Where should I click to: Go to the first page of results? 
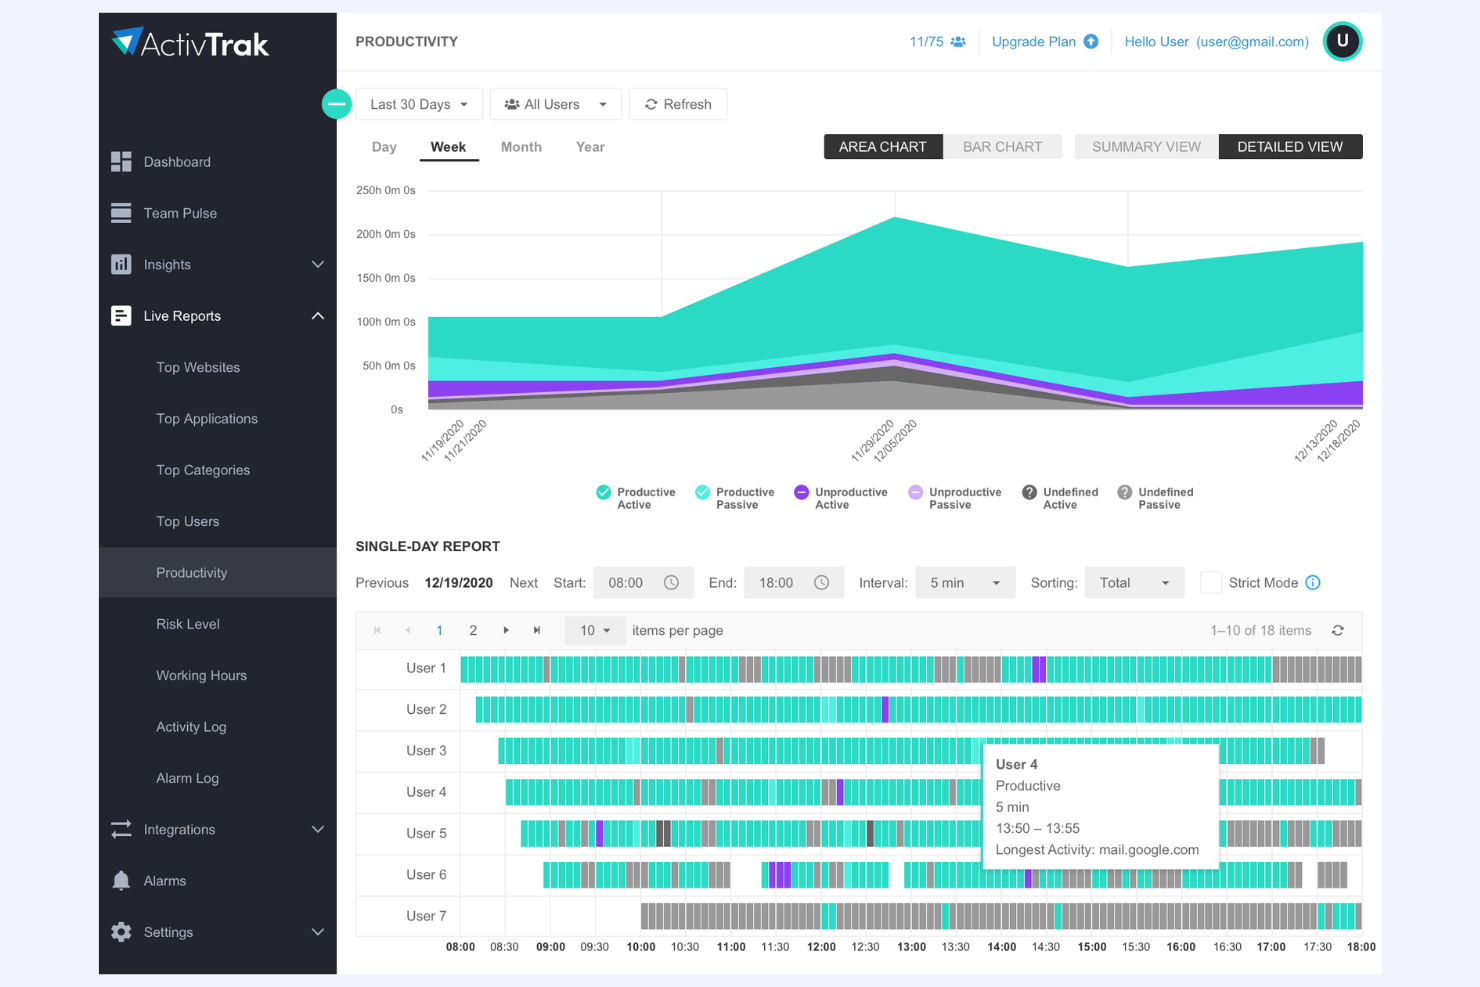(x=377, y=630)
